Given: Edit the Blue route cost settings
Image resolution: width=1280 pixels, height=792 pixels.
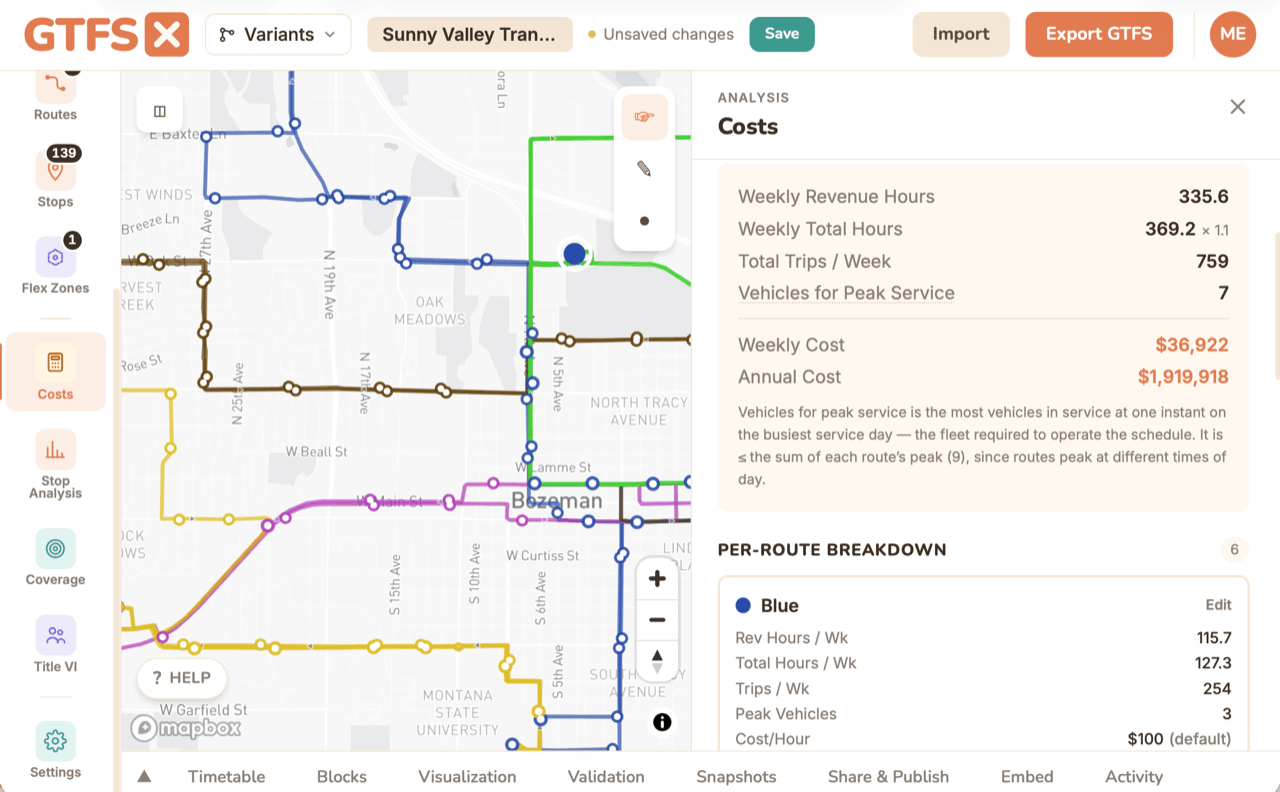Looking at the screenshot, I should click(1218, 605).
